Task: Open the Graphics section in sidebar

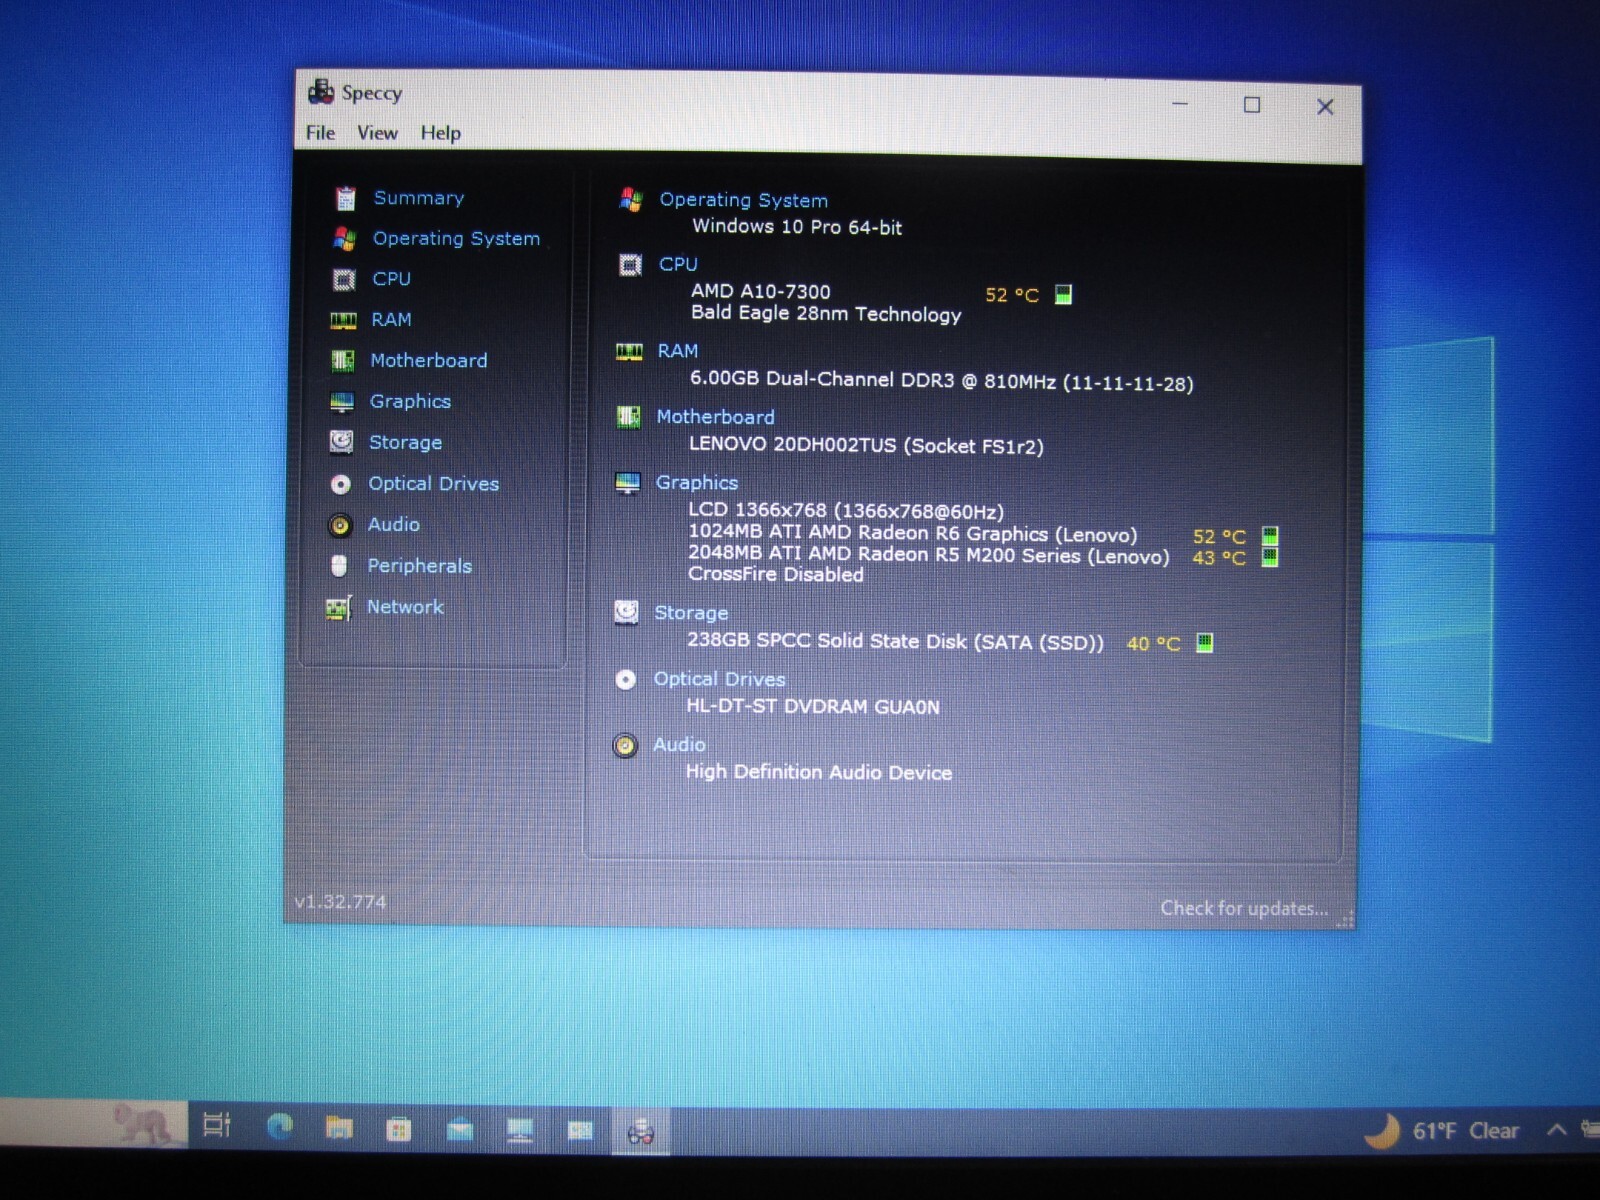Action: click(410, 401)
